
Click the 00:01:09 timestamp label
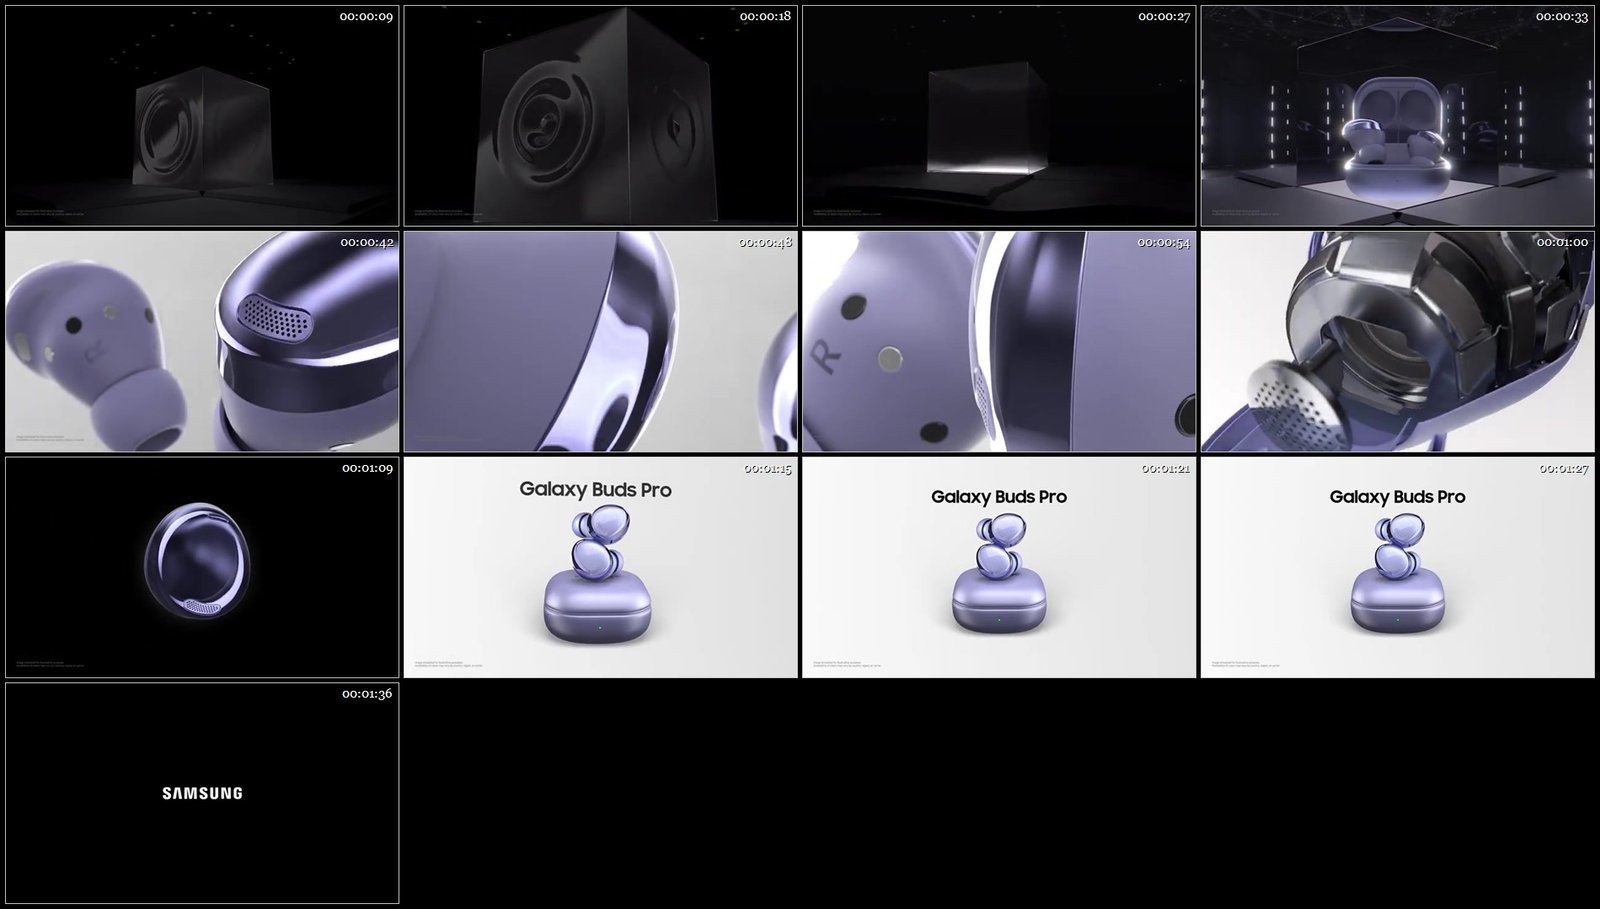(x=366, y=468)
